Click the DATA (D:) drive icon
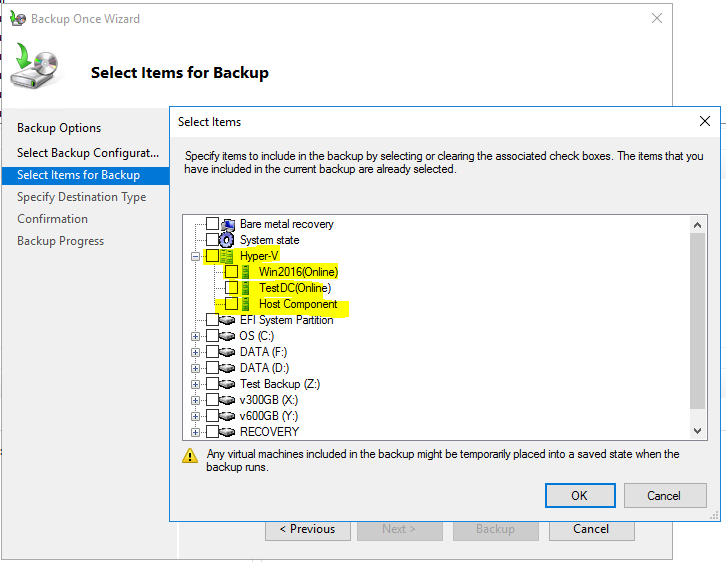 click(227, 368)
